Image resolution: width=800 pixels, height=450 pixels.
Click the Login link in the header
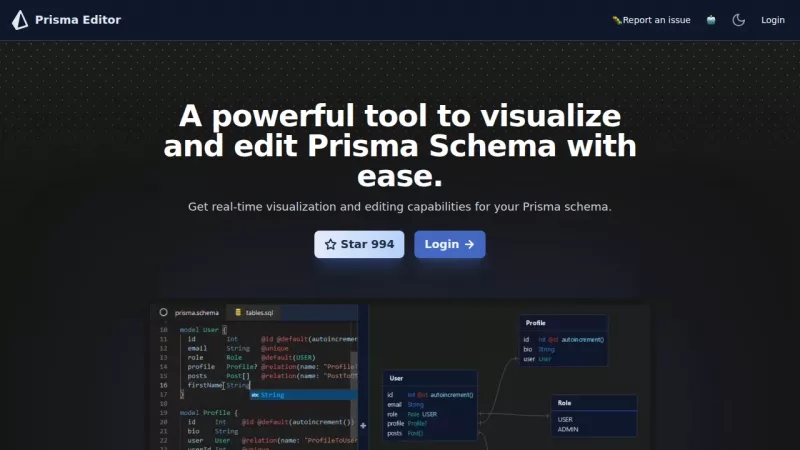click(772, 20)
